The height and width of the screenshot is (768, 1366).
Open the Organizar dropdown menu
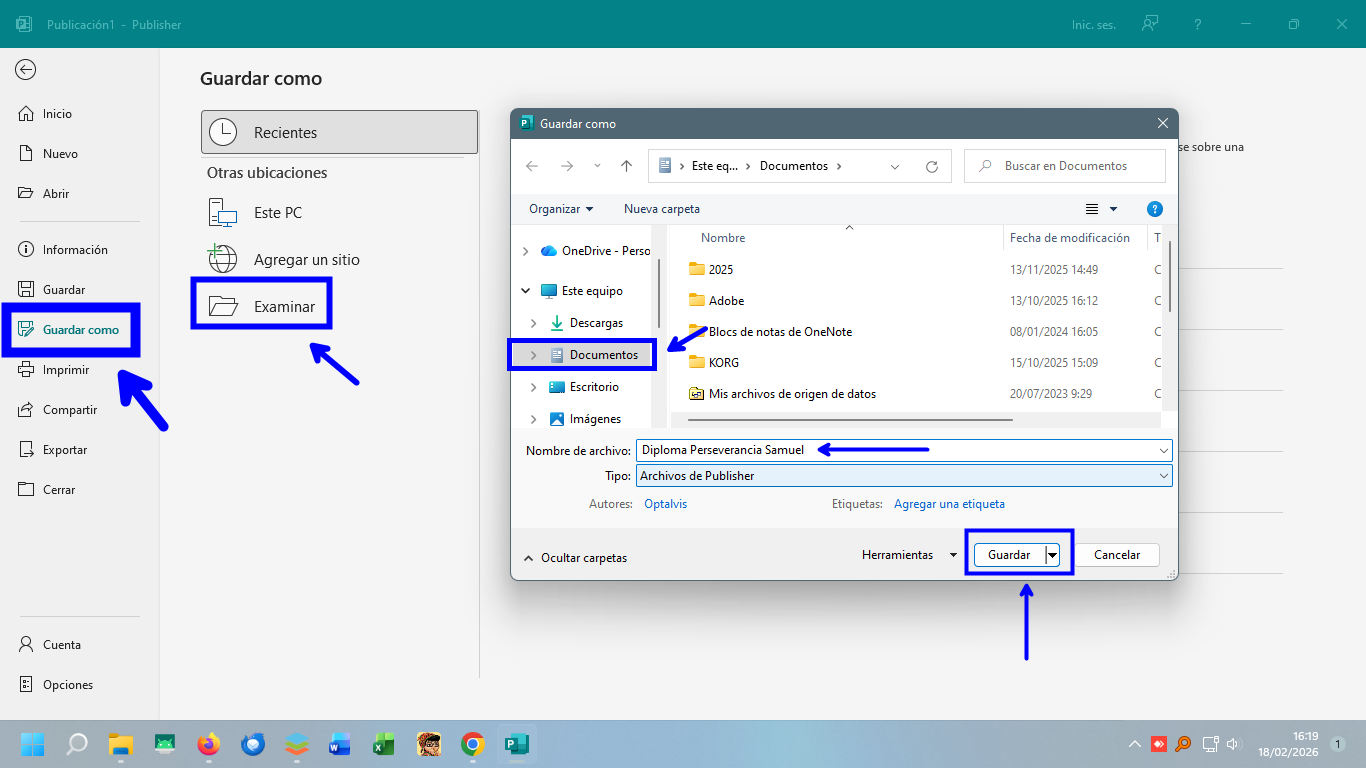coord(560,209)
